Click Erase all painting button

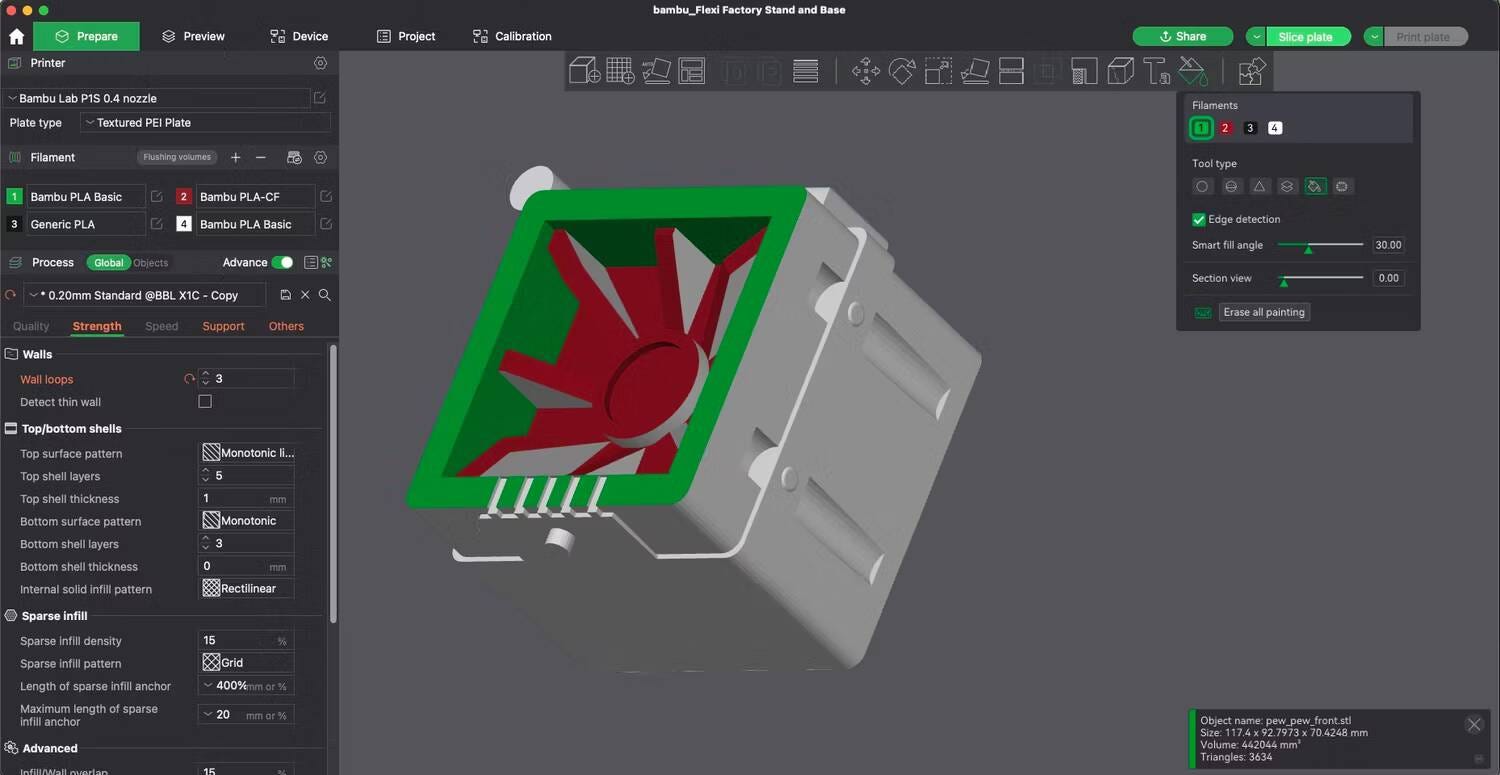pos(1264,312)
